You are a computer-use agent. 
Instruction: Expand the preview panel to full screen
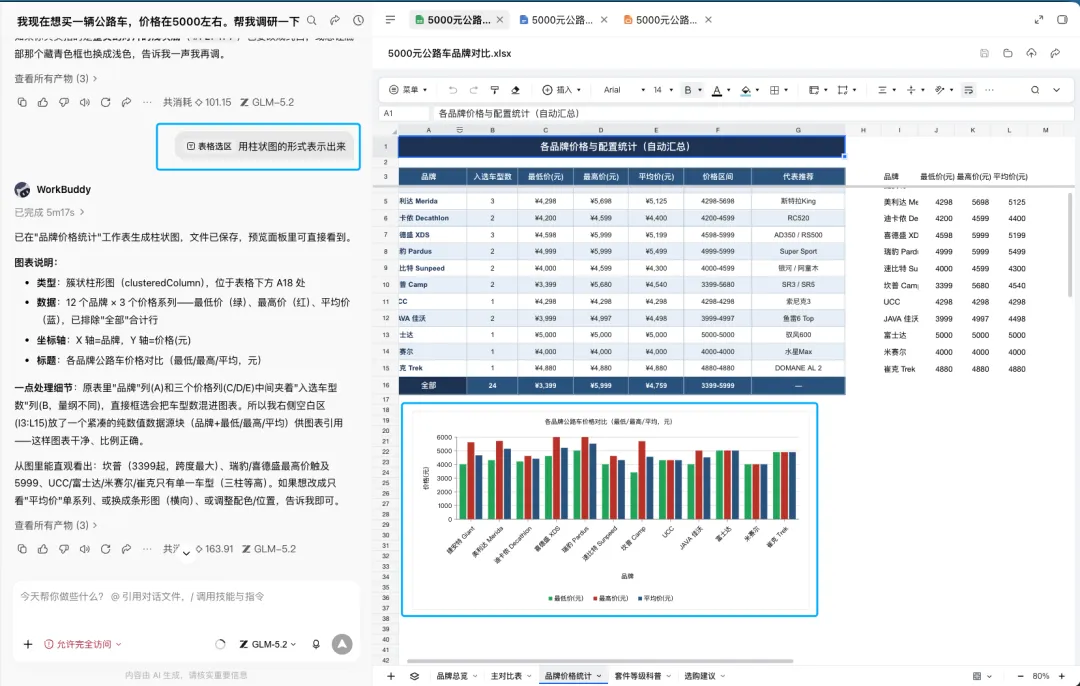click(1039, 20)
